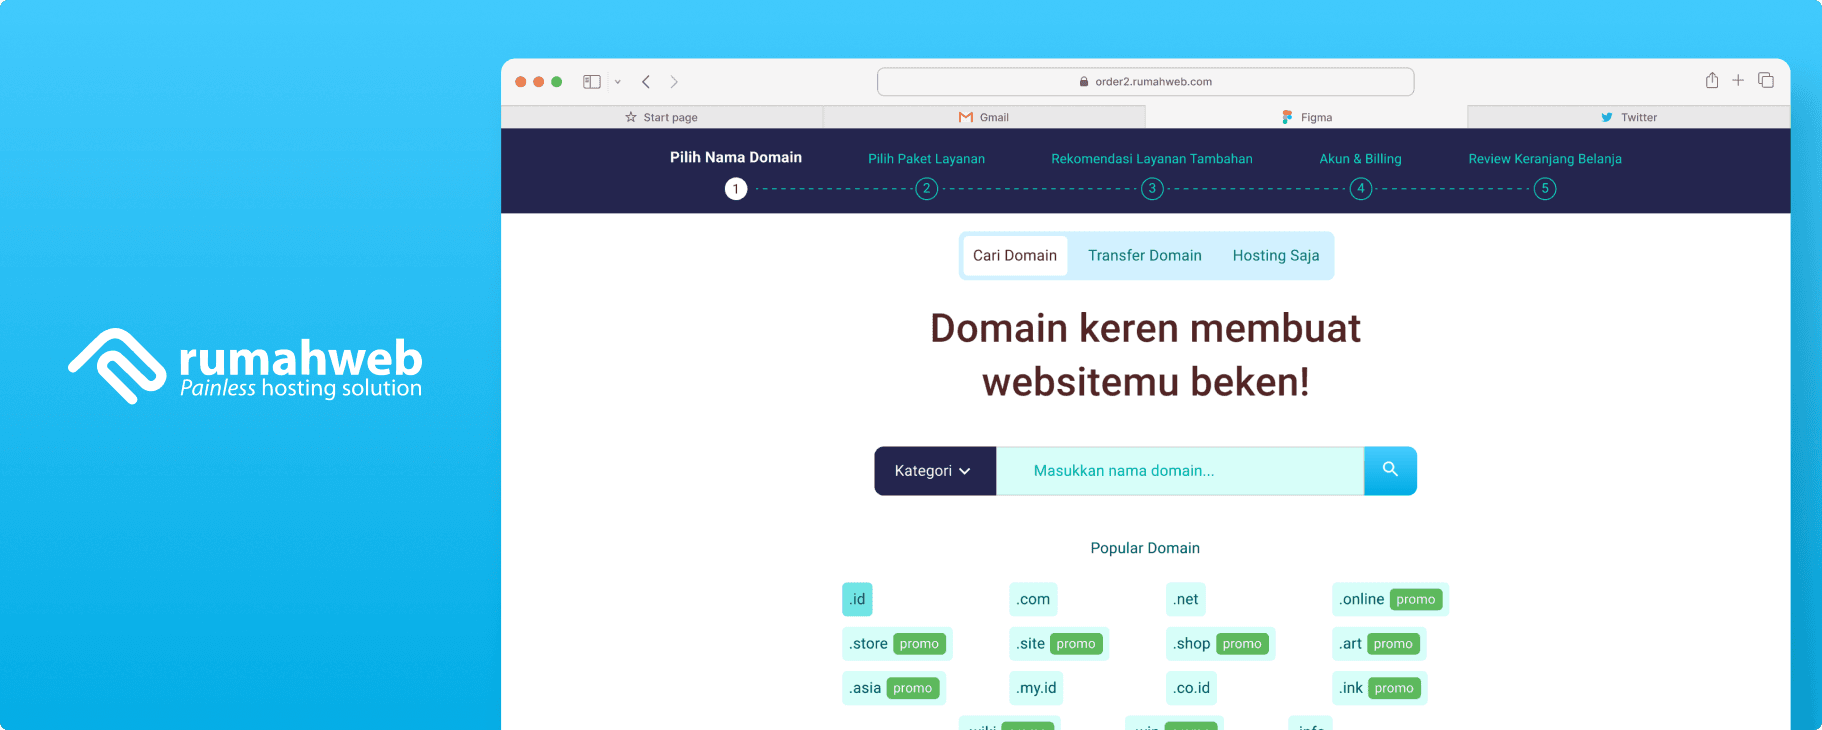Image resolution: width=1822 pixels, height=730 pixels.
Task: Choose the .net domain chip
Action: tap(1186, 599)
